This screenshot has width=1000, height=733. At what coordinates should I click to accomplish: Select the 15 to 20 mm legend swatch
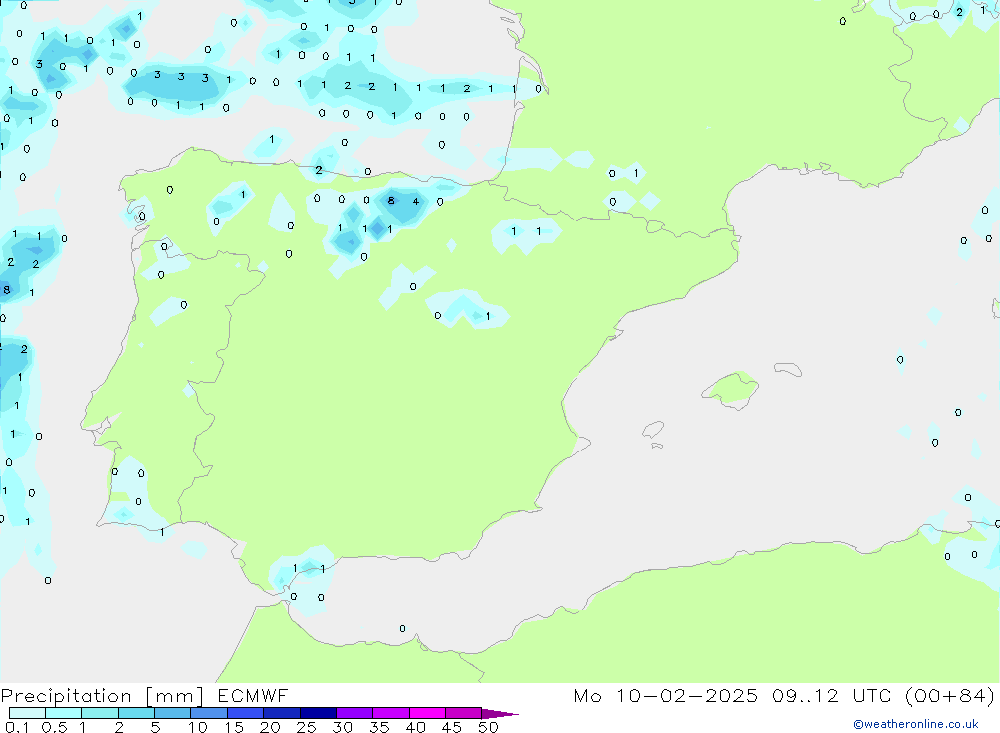pos(245,713)
